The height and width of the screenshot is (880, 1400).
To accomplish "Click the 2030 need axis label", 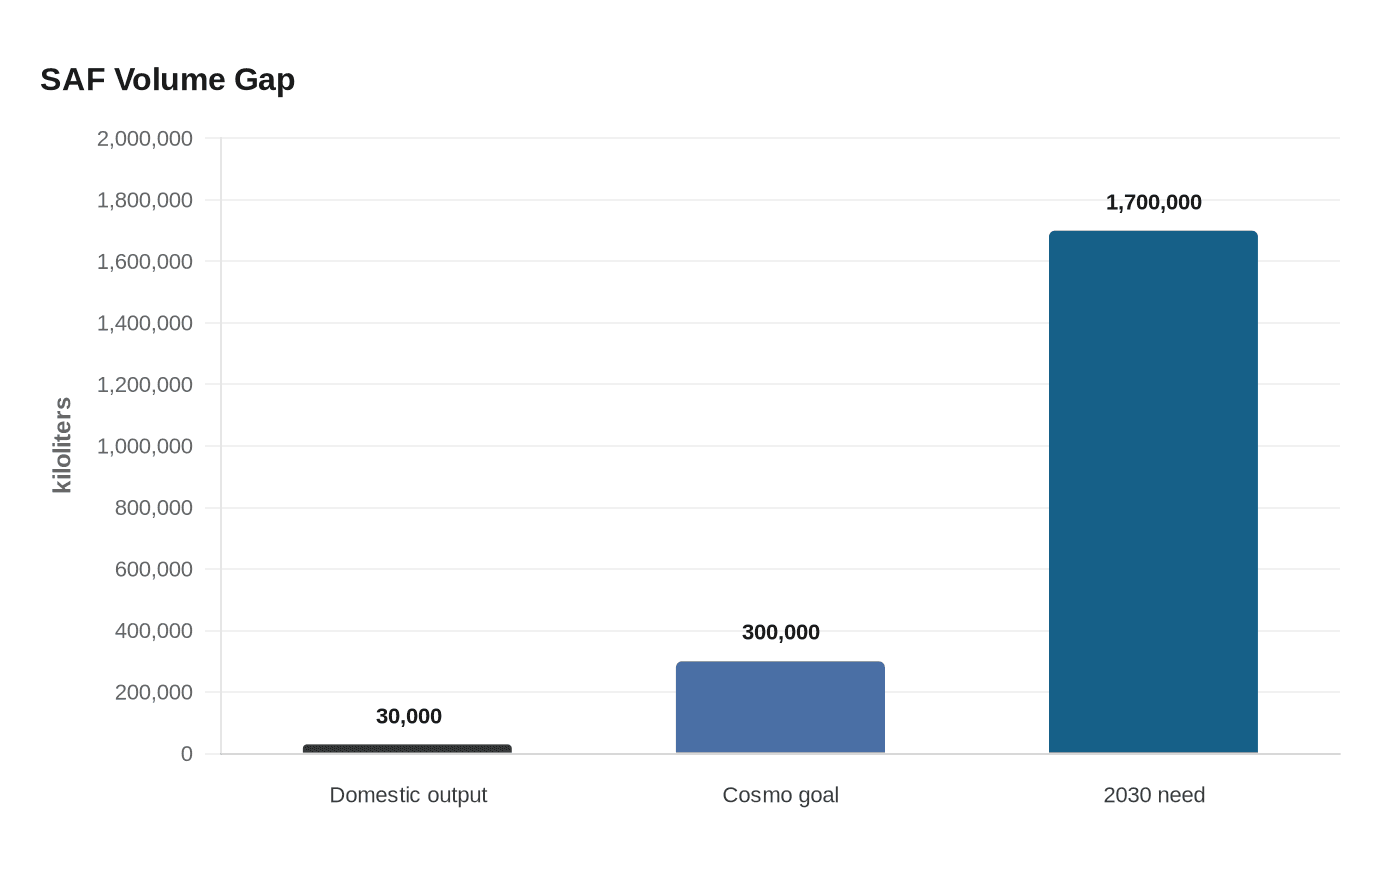I will tap(1154, 795).
